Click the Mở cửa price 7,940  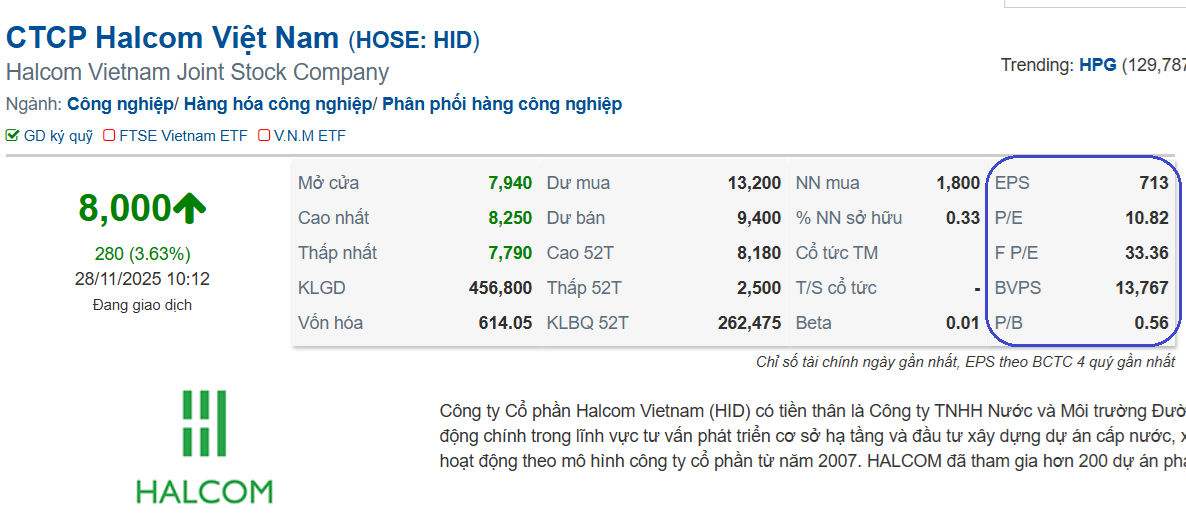[510, 183]
